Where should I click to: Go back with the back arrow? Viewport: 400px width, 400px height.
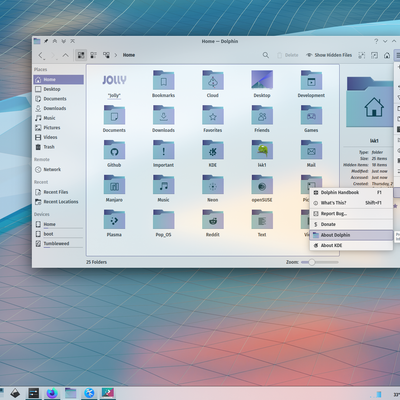41,55
